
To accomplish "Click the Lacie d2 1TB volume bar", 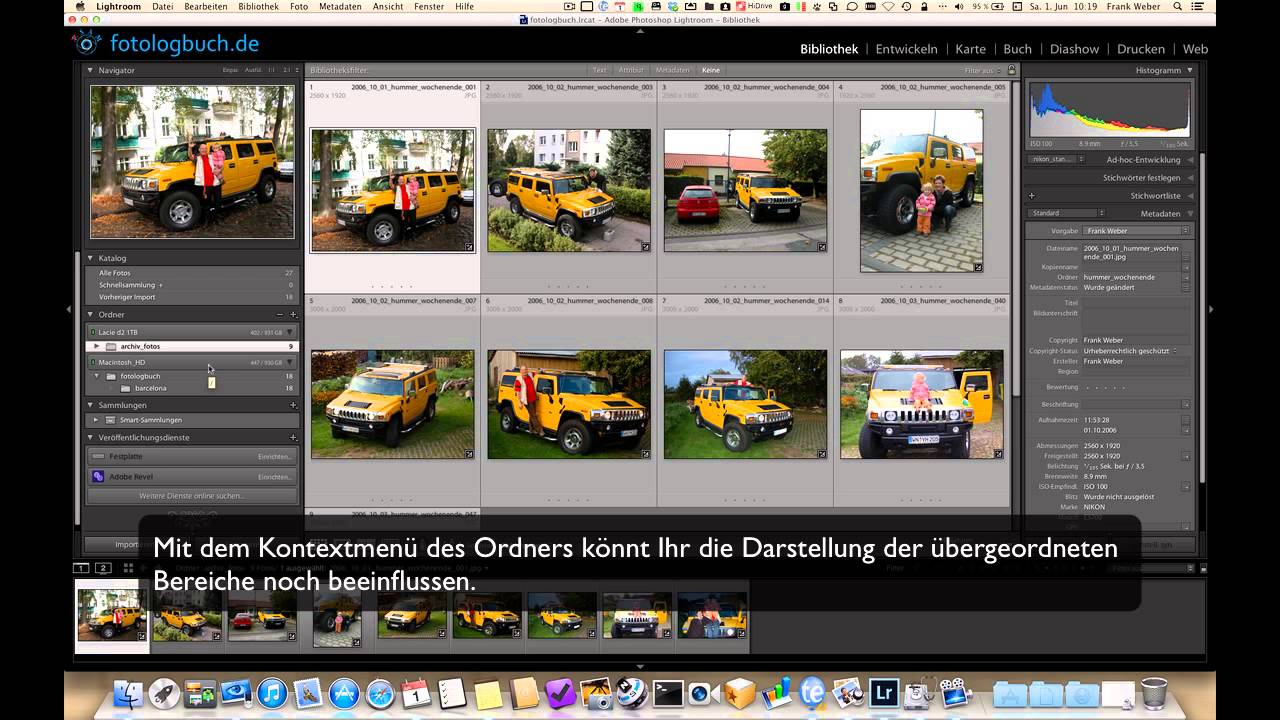I will 192,332.
